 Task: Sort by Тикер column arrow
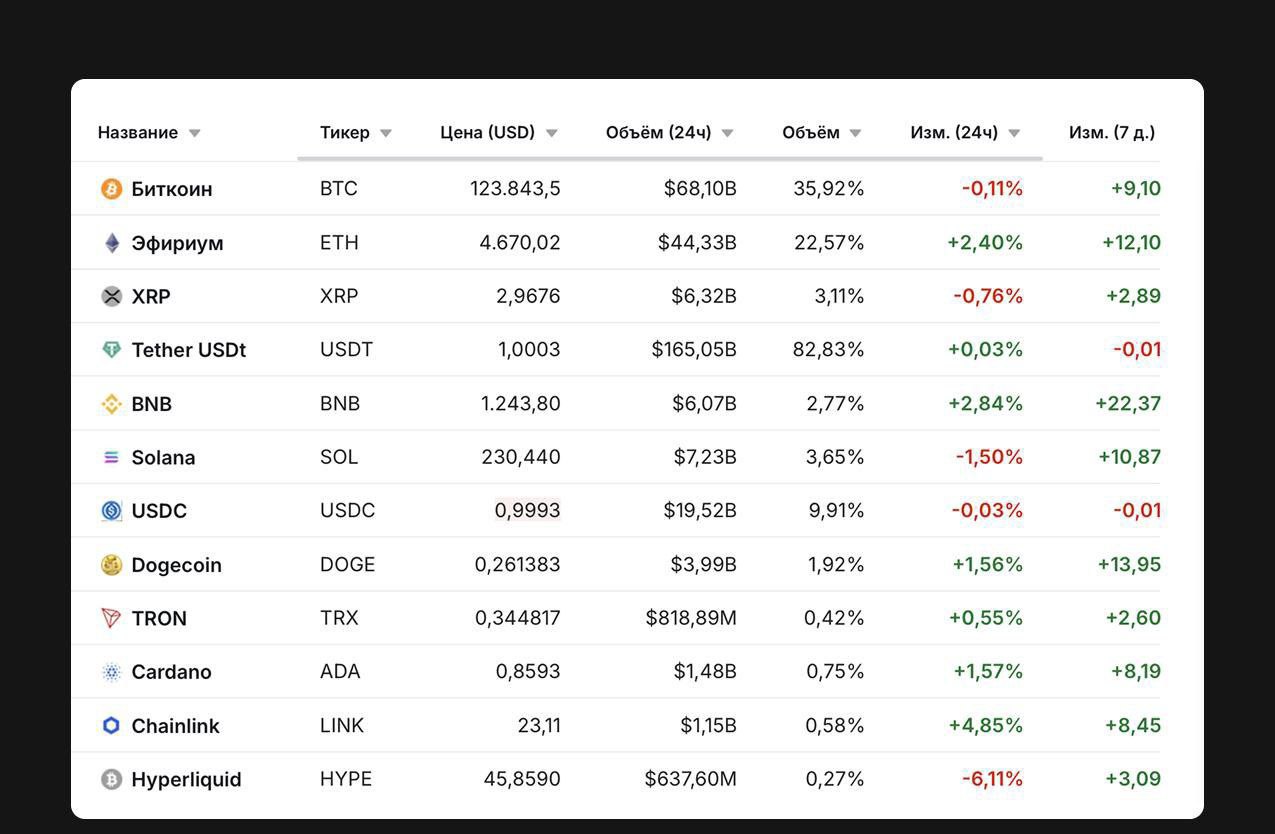click(x=386, y=133)
